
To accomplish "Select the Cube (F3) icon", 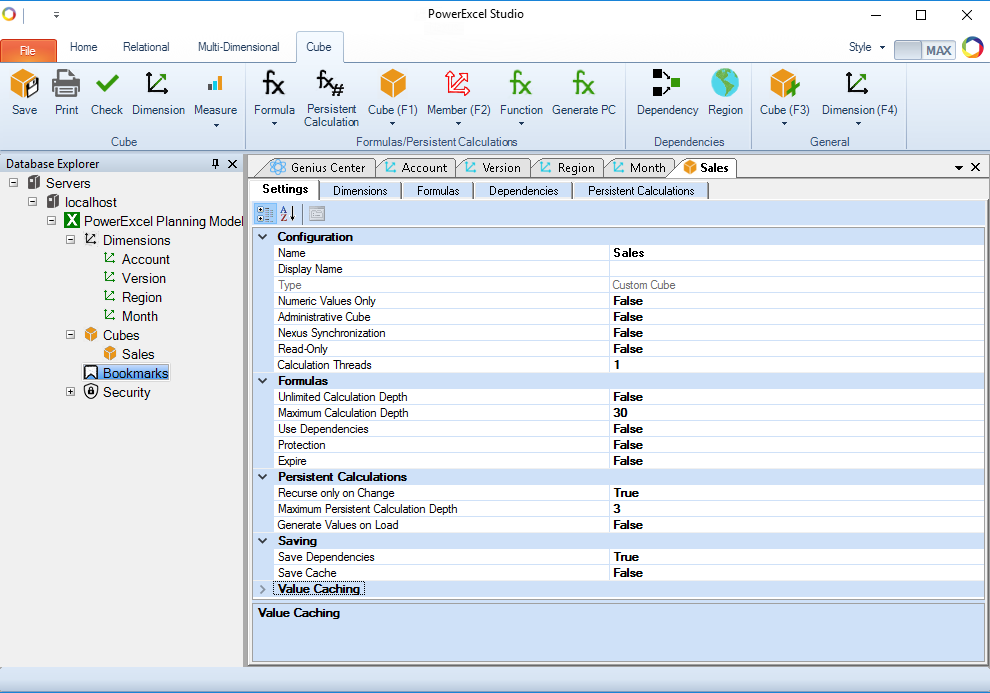I will tap(784, 84).
